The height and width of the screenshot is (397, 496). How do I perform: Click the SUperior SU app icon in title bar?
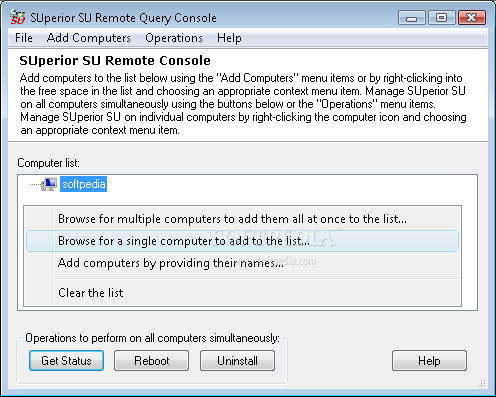click(x=17, y=17)
